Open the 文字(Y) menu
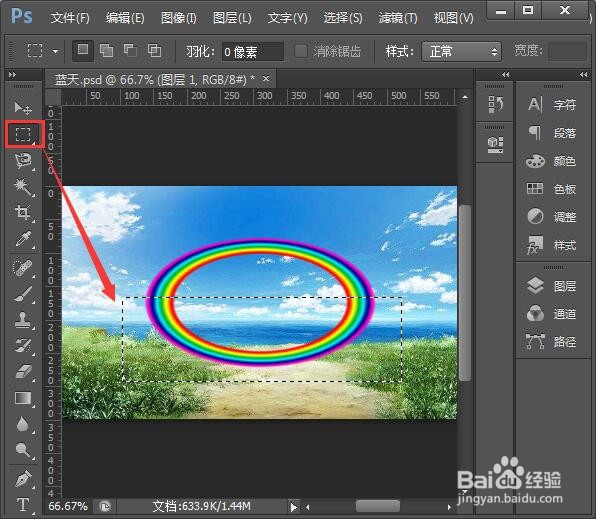 click(287, 18)
